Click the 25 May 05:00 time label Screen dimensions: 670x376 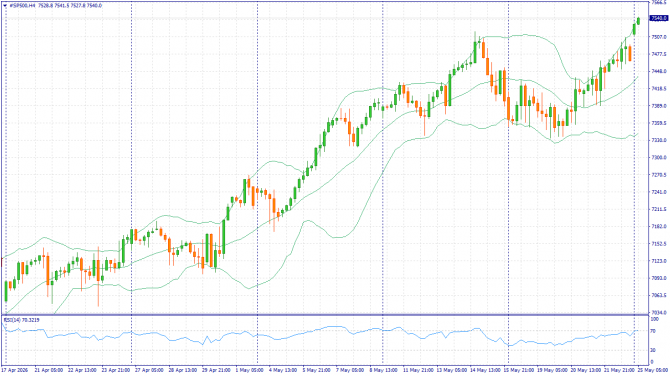click(652, 370)
